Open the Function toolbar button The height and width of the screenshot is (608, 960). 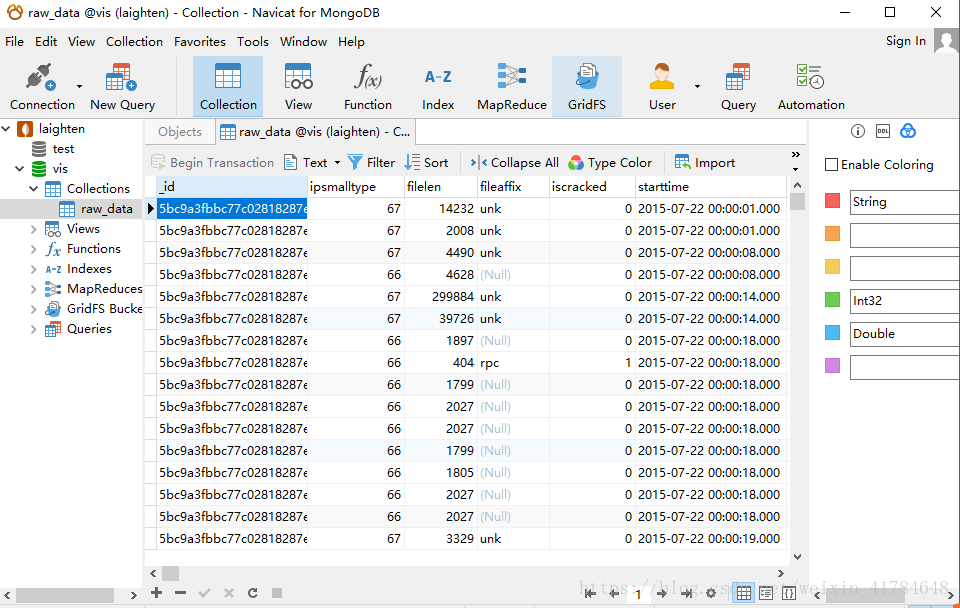pyautogui.click(x=367, y=87)
